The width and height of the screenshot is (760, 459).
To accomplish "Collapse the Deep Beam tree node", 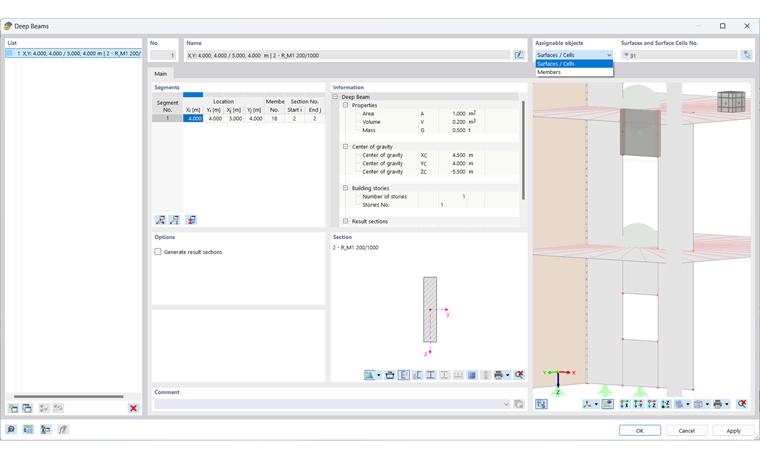I will [x=335, y=97].
